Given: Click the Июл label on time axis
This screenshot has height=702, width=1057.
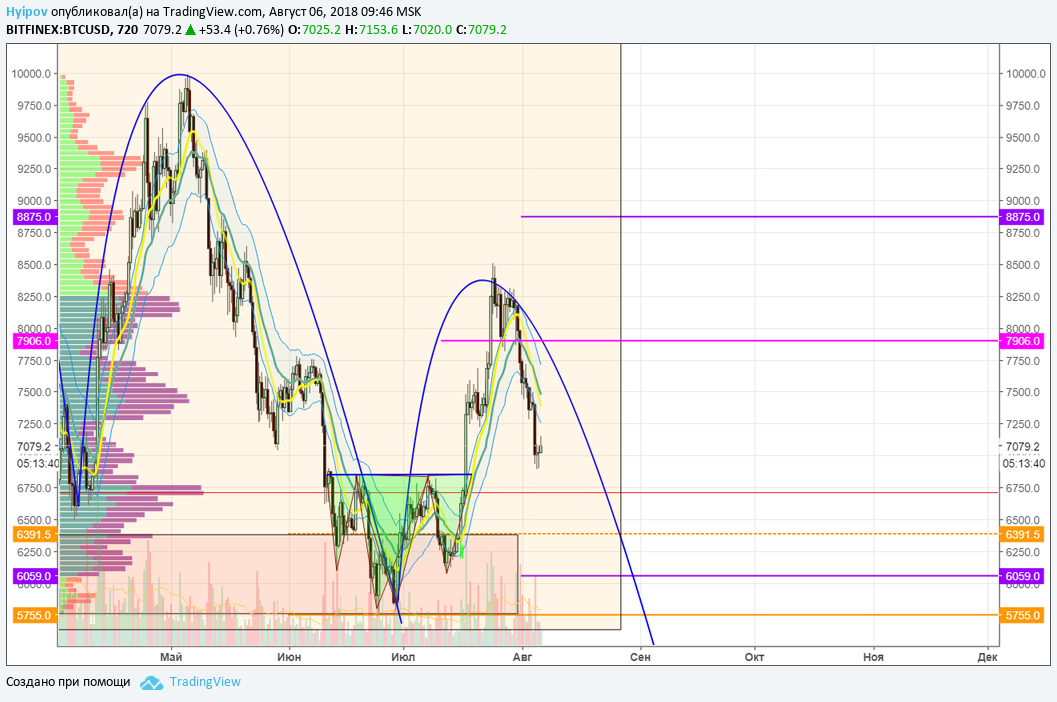Looking at the screenshot, I should 403,657.
